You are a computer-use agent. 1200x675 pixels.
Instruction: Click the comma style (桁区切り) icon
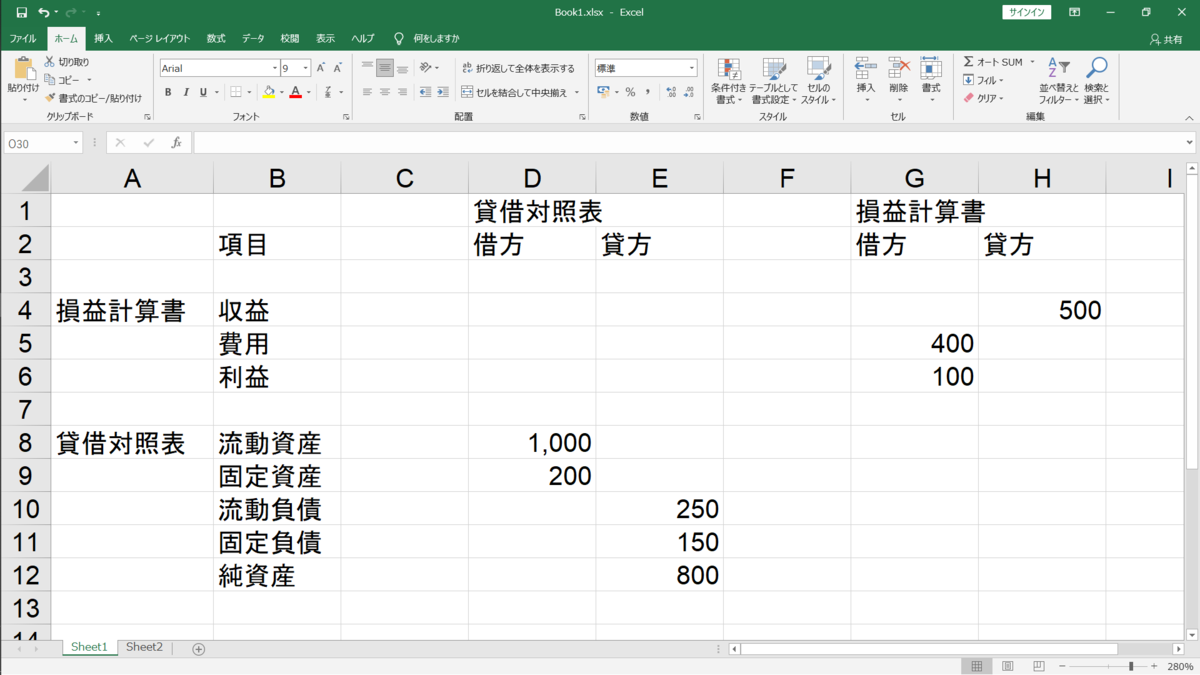click(647, 92)
